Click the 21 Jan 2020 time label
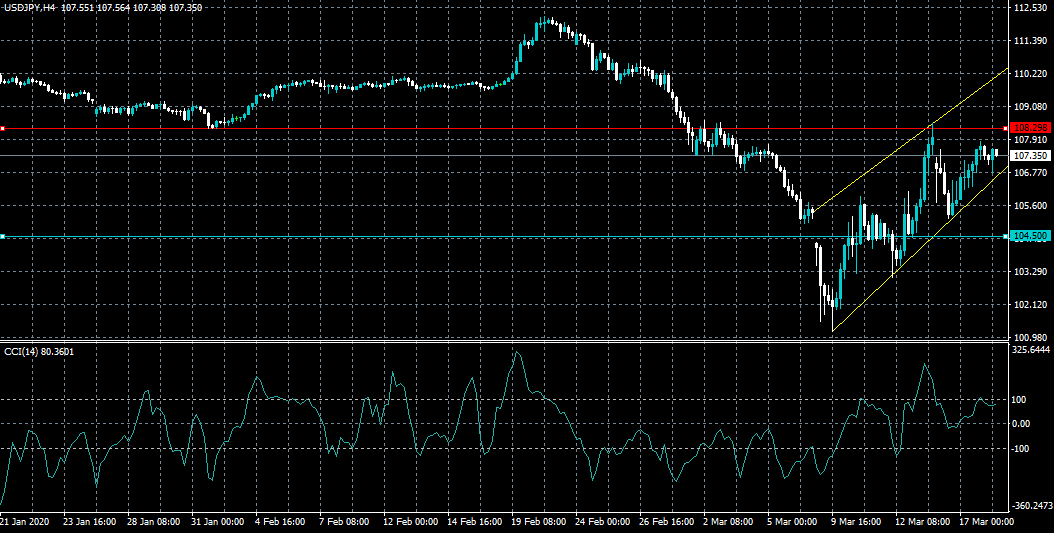1054x533 pixels. [x=24, y=522]
